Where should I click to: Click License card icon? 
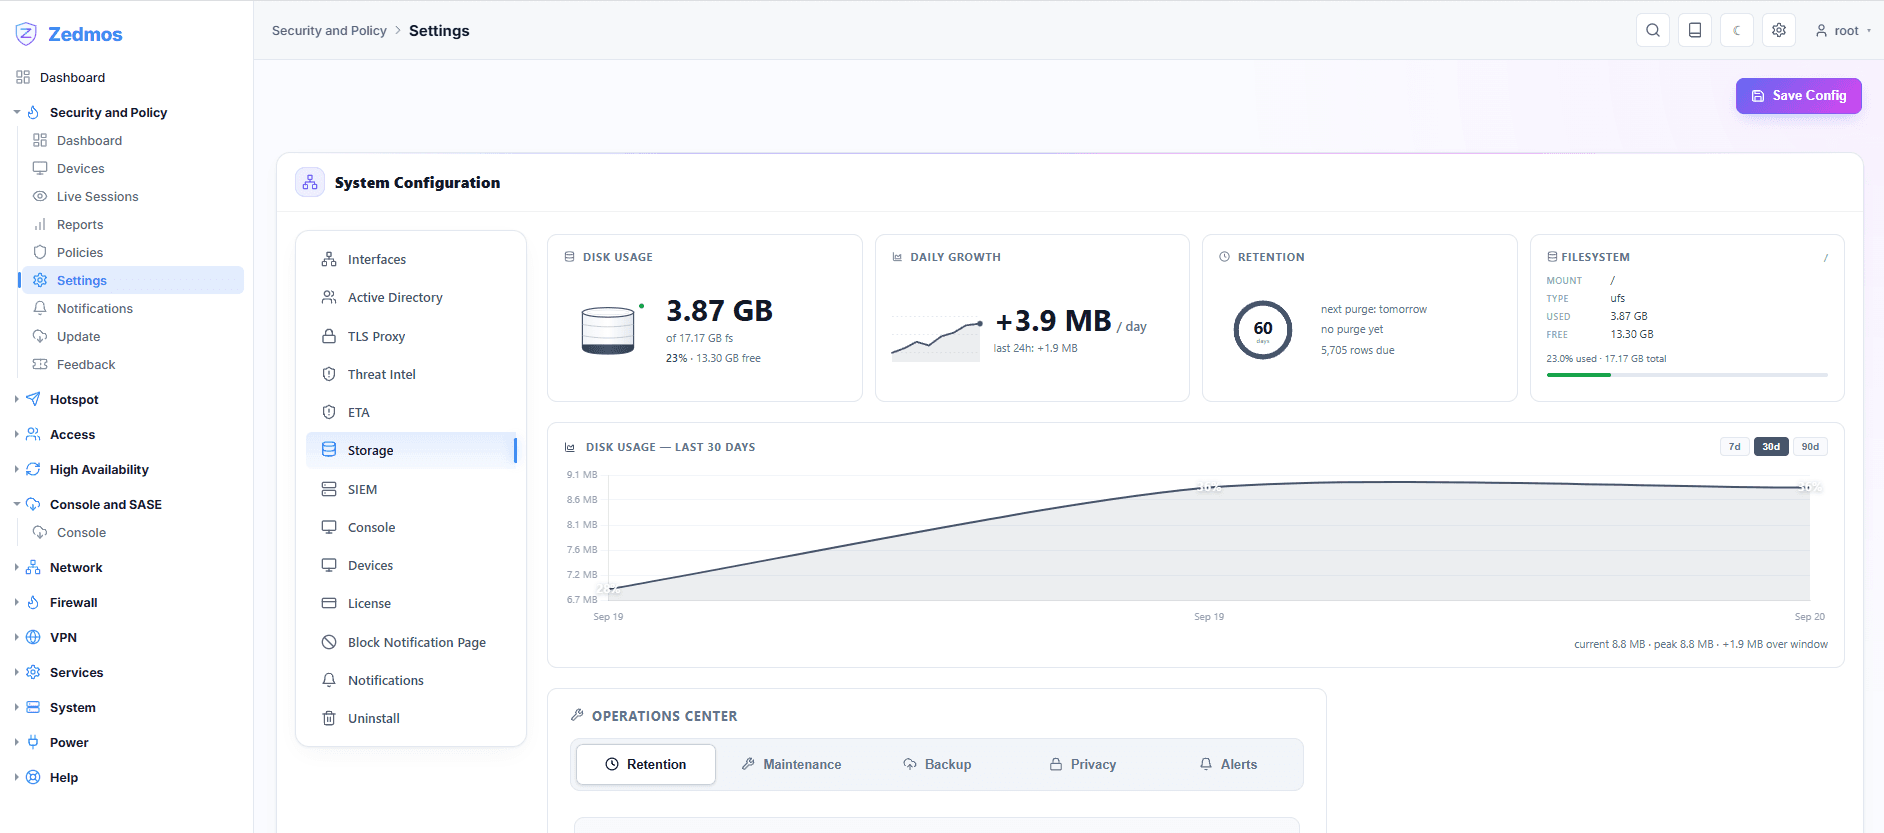click(x=329, y=603)
